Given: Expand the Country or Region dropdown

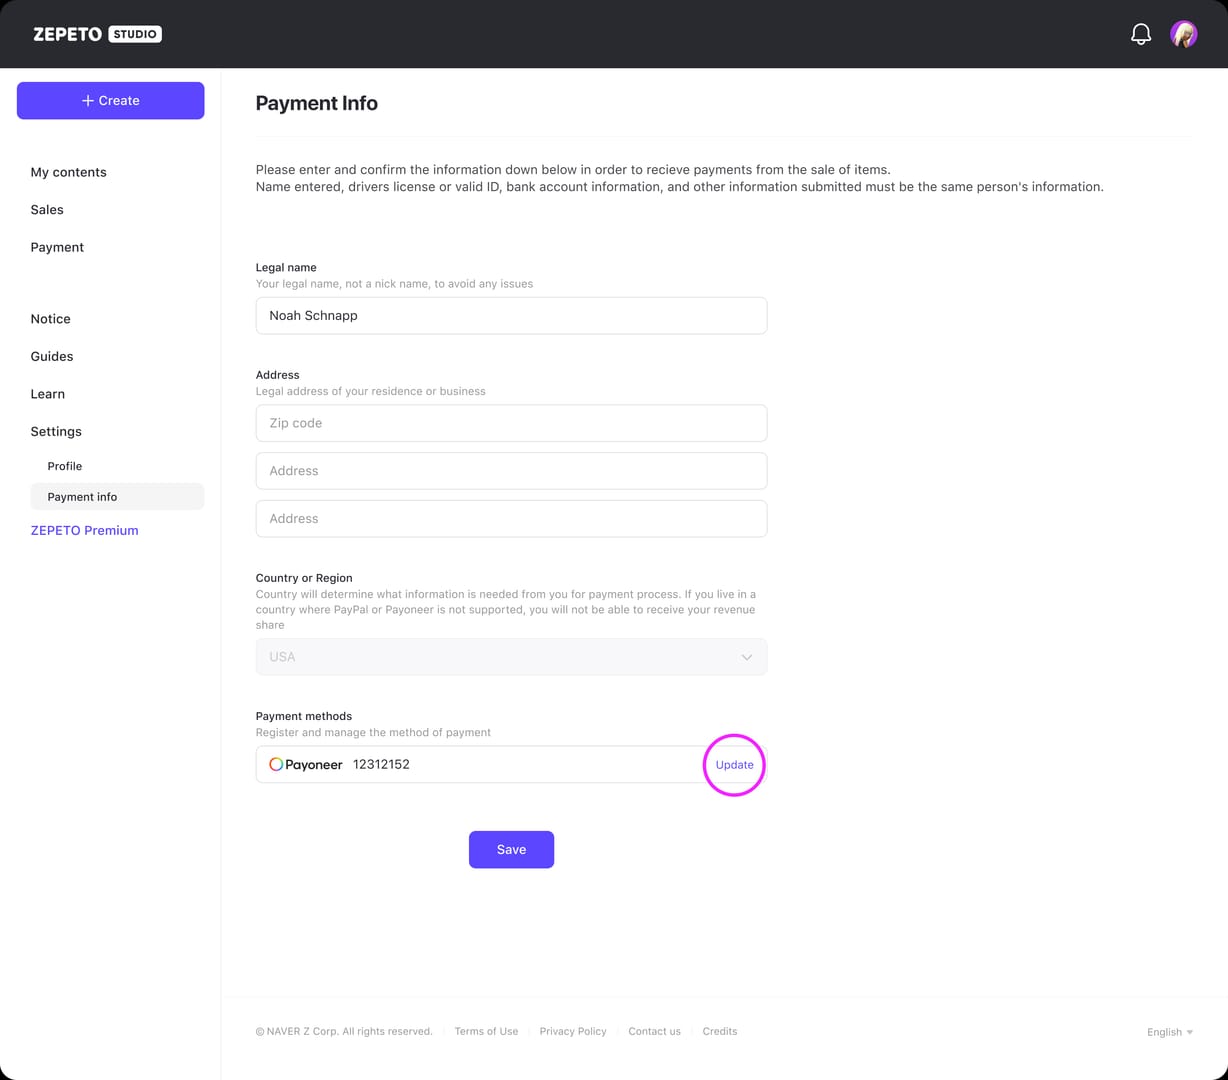Looking at the screenshot, I should 511,657.
